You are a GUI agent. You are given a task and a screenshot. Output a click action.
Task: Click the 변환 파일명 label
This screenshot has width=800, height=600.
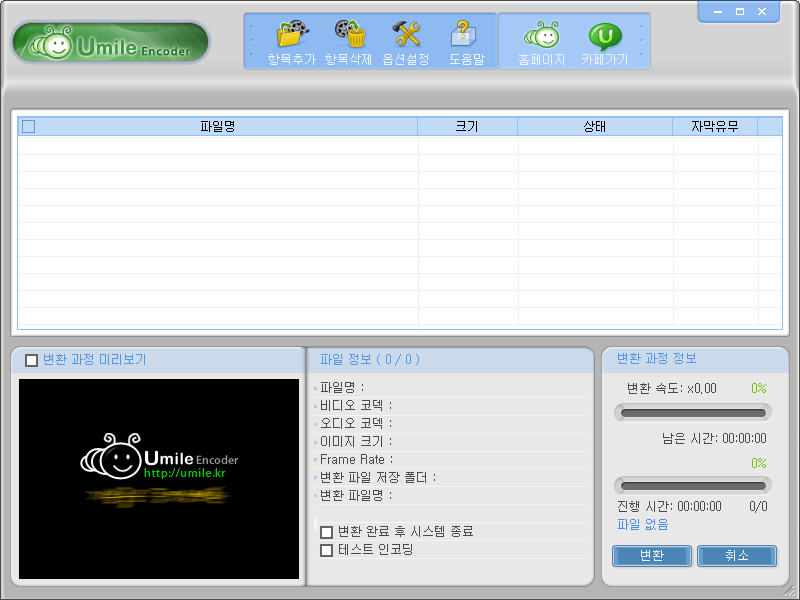pos(356,495)
